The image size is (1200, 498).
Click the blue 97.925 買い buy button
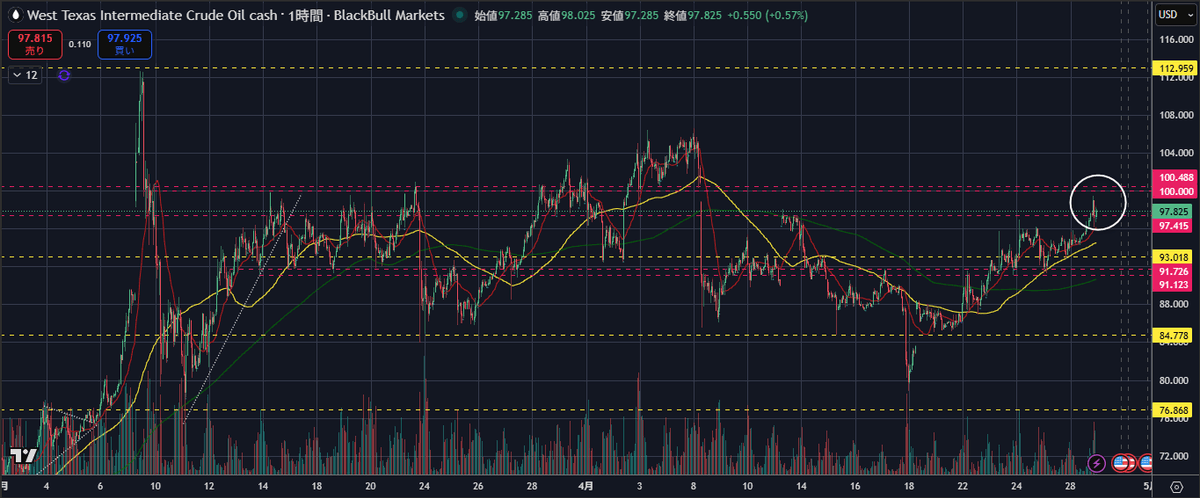(125, 44)
